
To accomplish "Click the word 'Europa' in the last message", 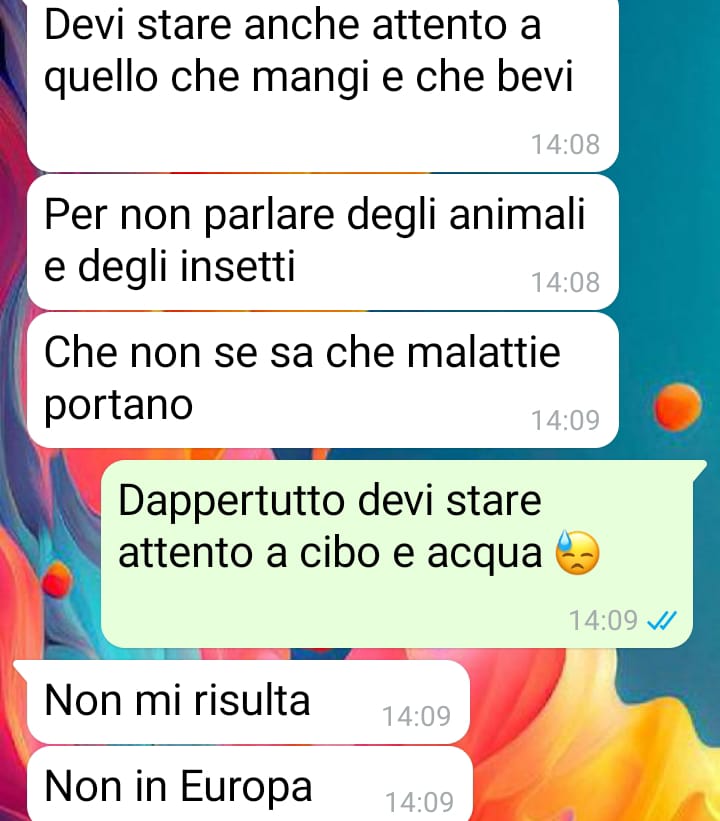I will coord(246,787).
